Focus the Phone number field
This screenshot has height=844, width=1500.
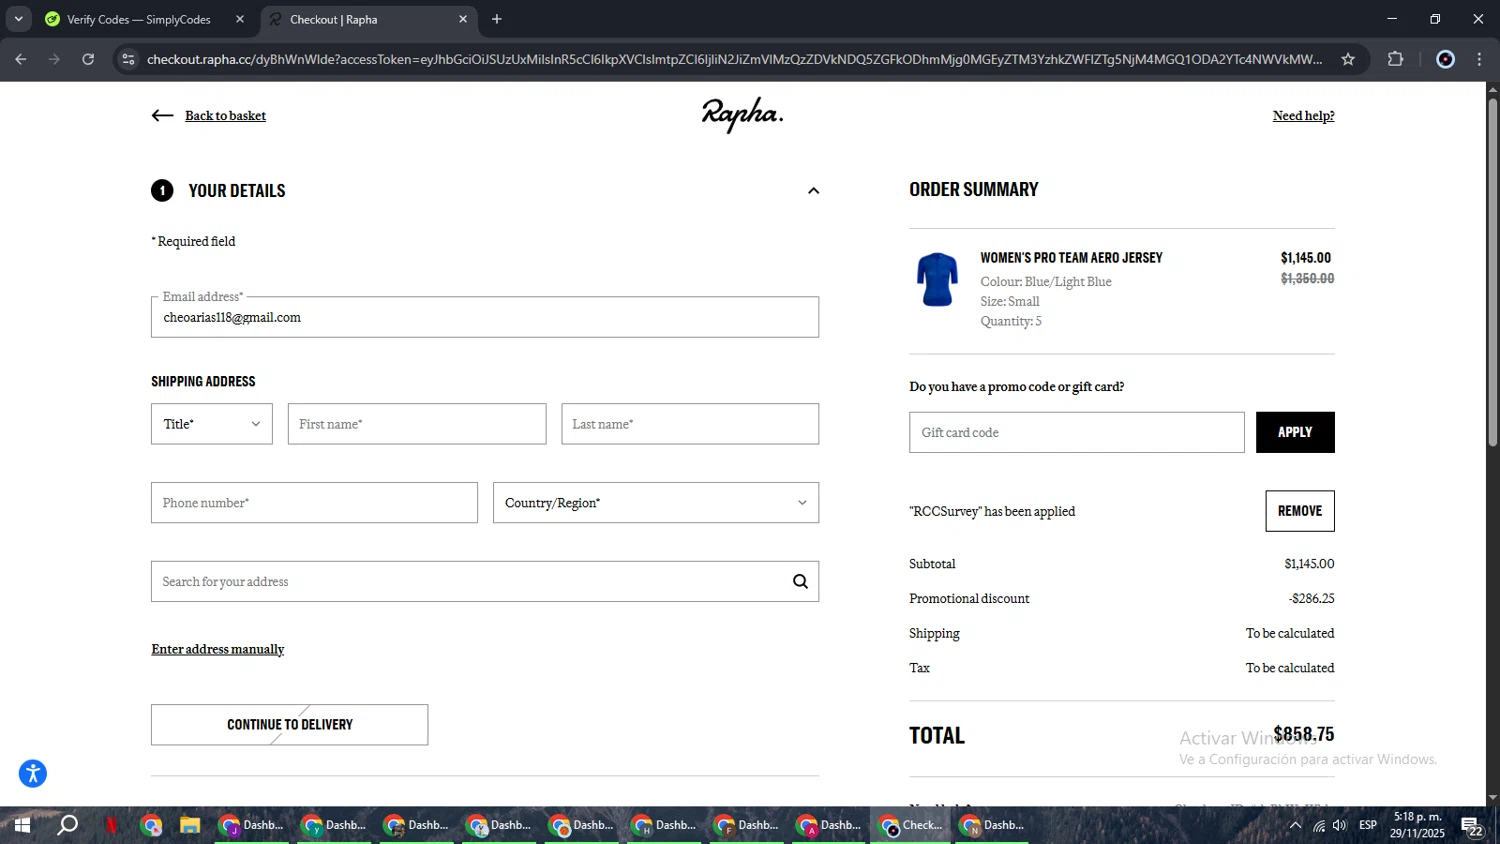[x=314, y=503]
